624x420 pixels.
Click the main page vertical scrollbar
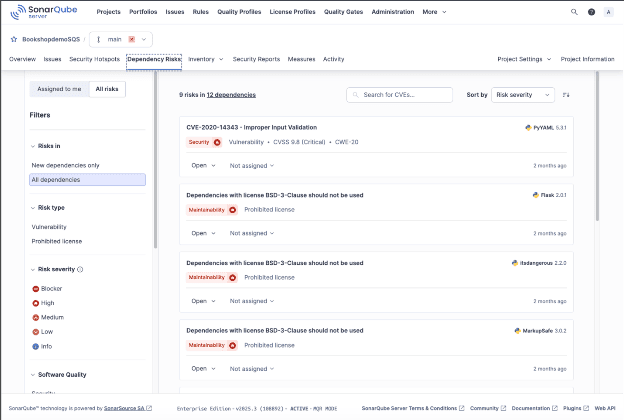(597, 146)
